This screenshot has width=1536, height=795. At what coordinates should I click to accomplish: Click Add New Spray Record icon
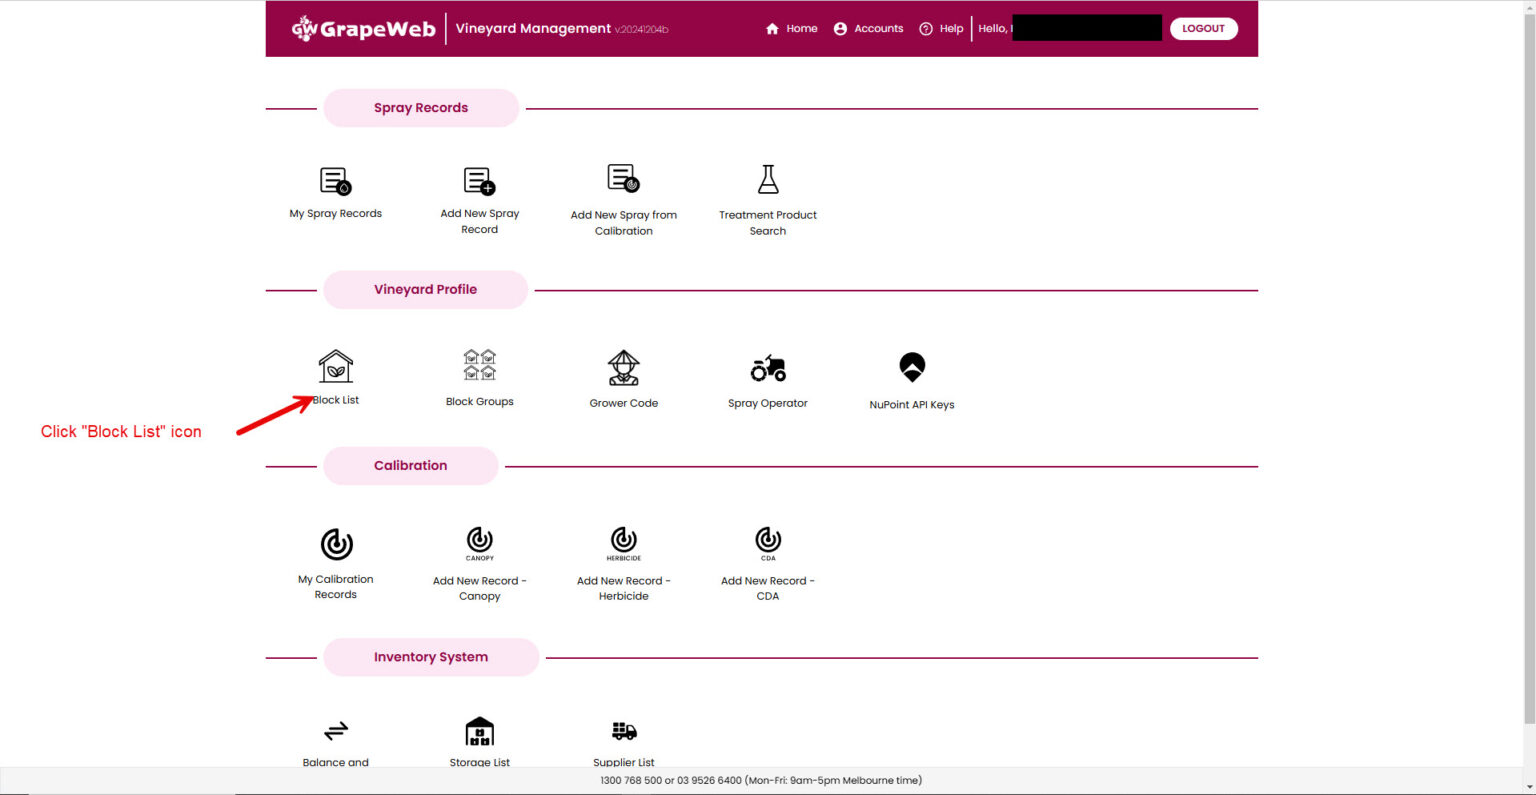(479, 180)
